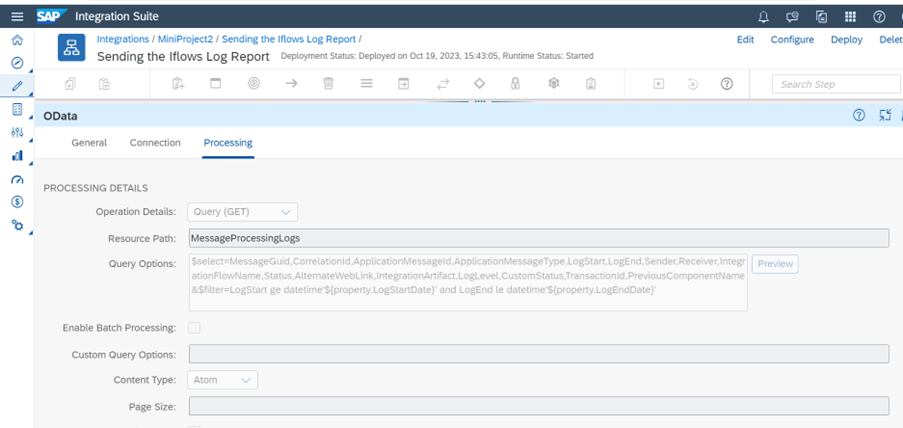Open Operation Details Query (GET) dropdown
Screen dimensions: 903x428
(x=242, y=212)
